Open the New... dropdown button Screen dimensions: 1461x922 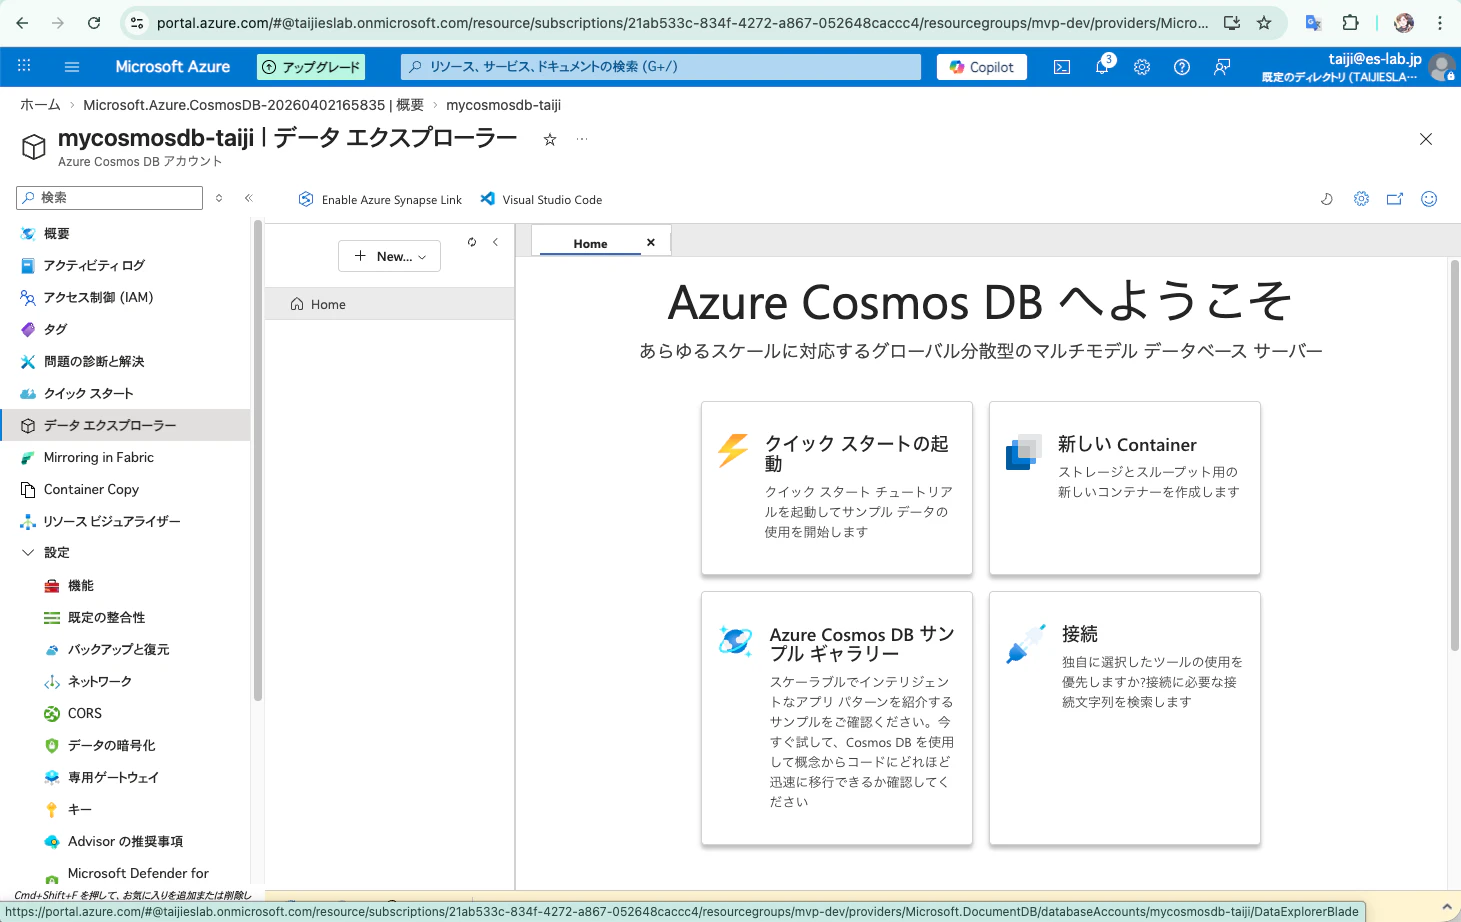pyautogui.click(x=390, y=256)
